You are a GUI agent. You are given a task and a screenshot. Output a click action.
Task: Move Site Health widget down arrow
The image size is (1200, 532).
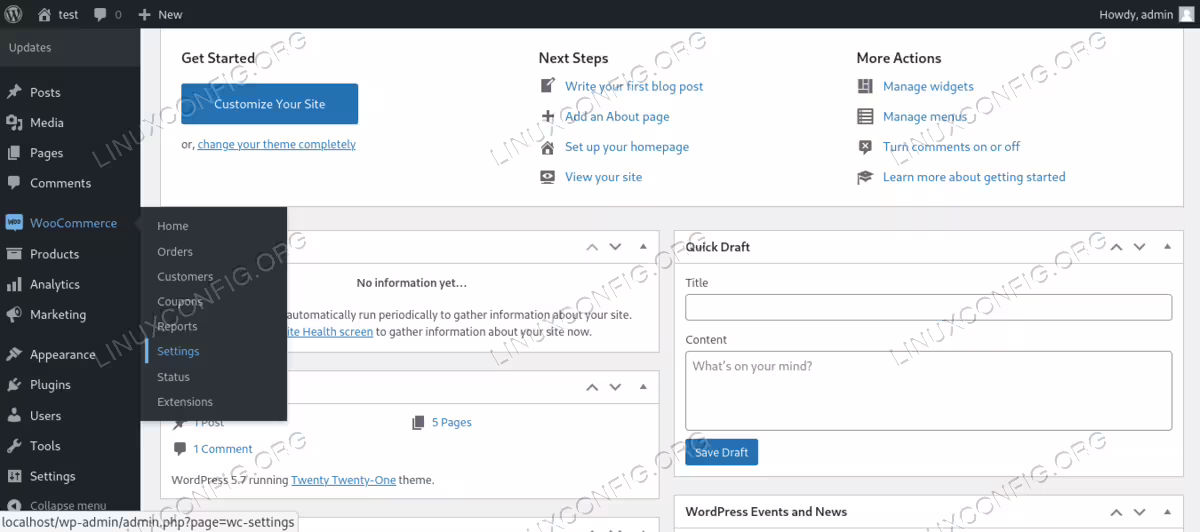coord(616,247)
